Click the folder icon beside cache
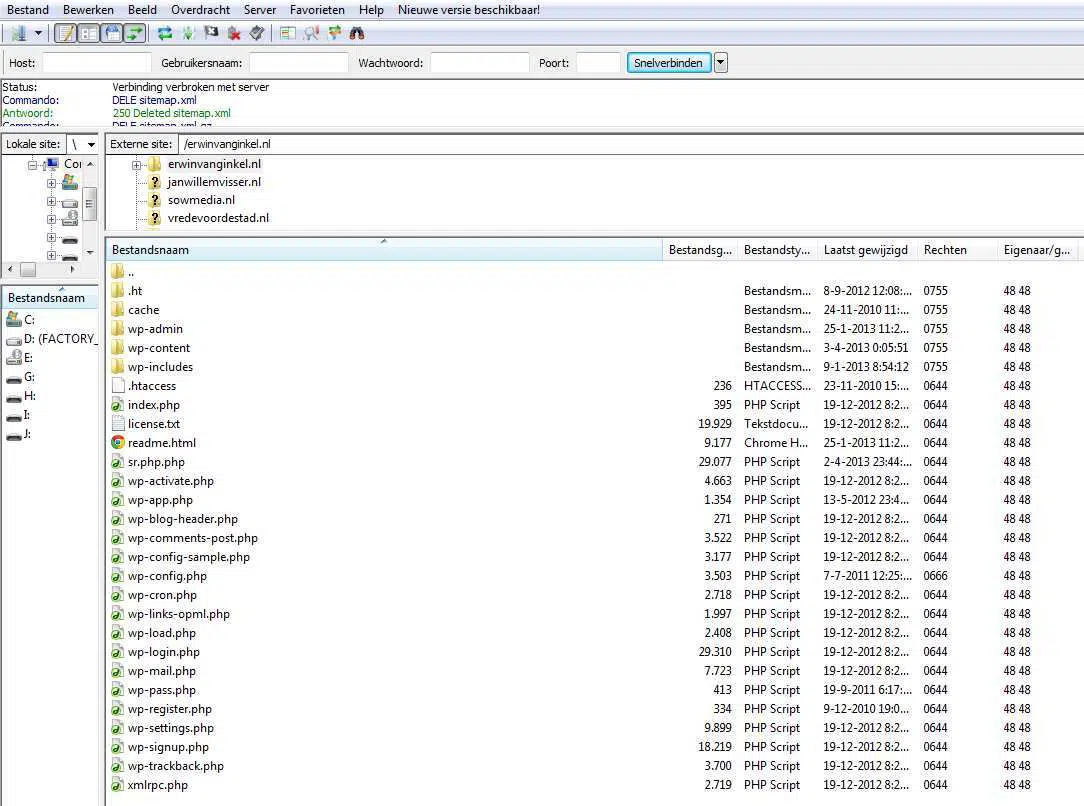The image size is (1084, 806). [118, 310]
